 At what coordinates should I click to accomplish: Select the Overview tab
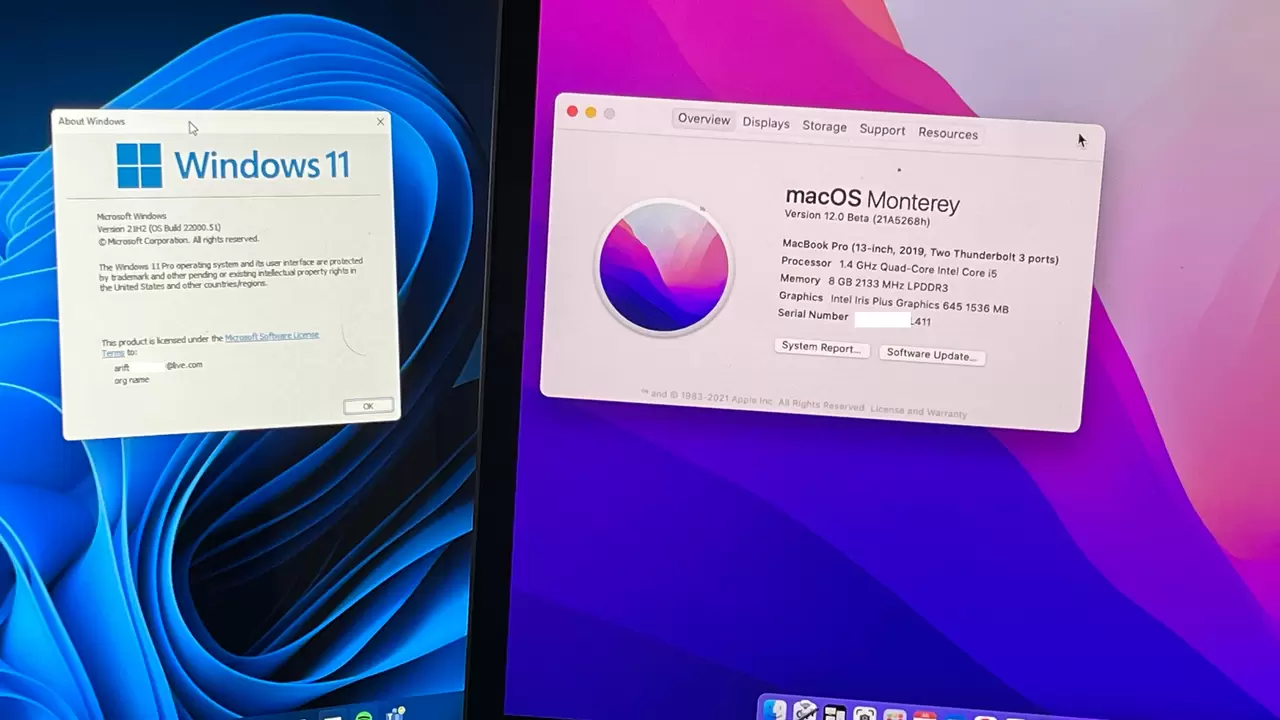click(704, 119)
